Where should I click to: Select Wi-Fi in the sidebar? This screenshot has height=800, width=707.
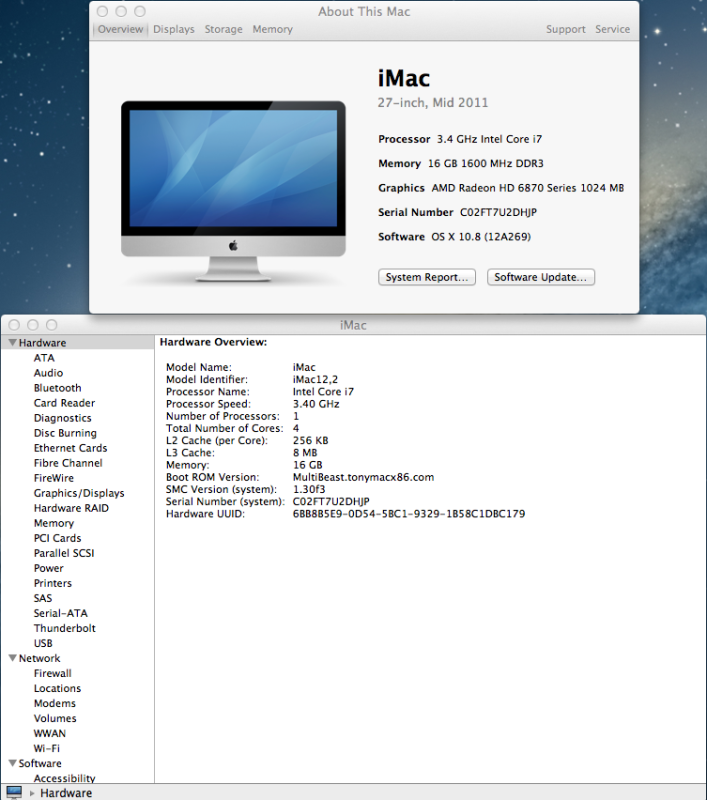[x=46, y=748]
